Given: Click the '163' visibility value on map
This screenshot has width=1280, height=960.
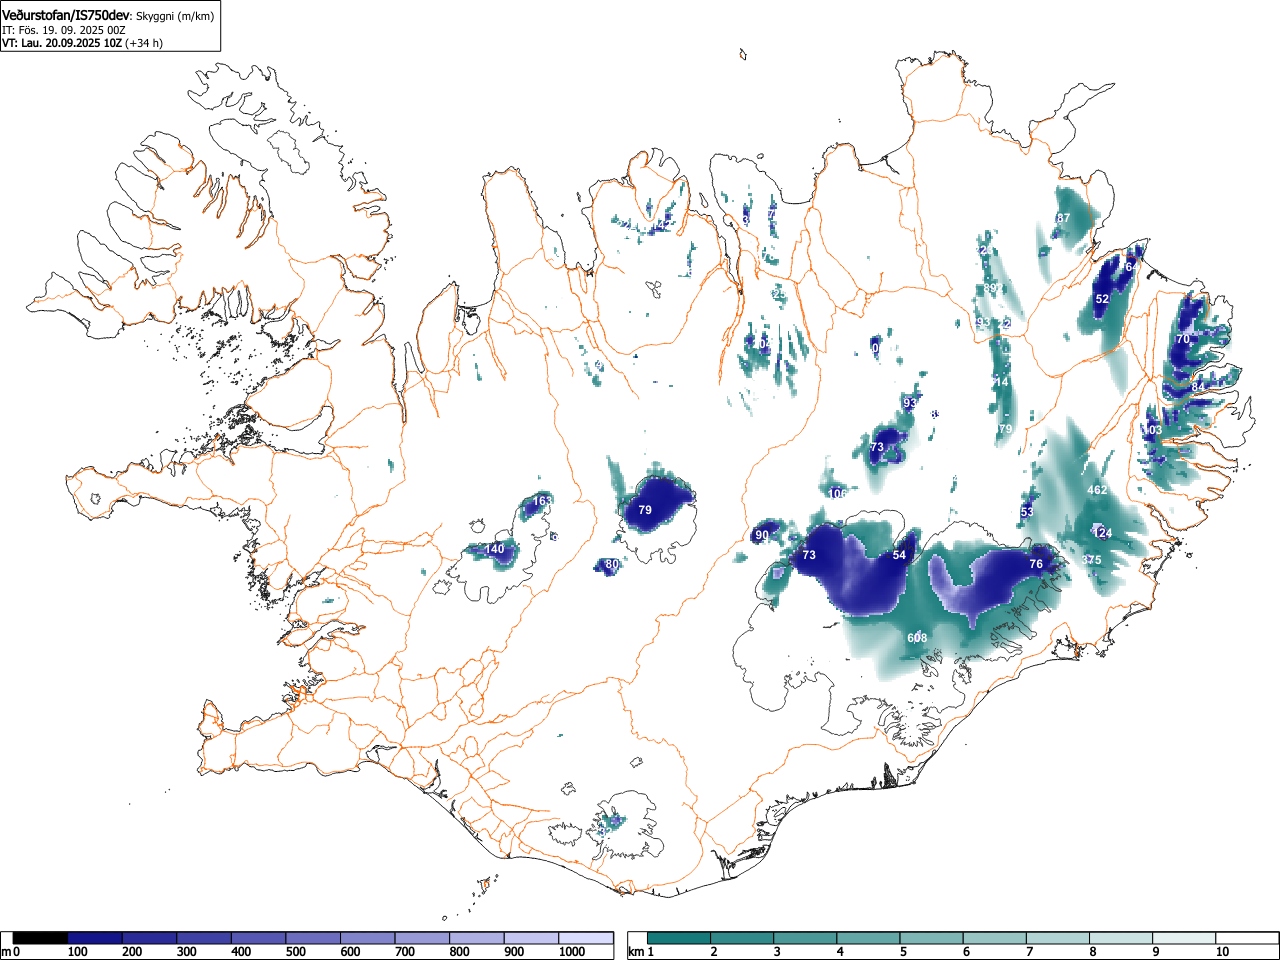Looking at the screenshot, I should (542, 501).
